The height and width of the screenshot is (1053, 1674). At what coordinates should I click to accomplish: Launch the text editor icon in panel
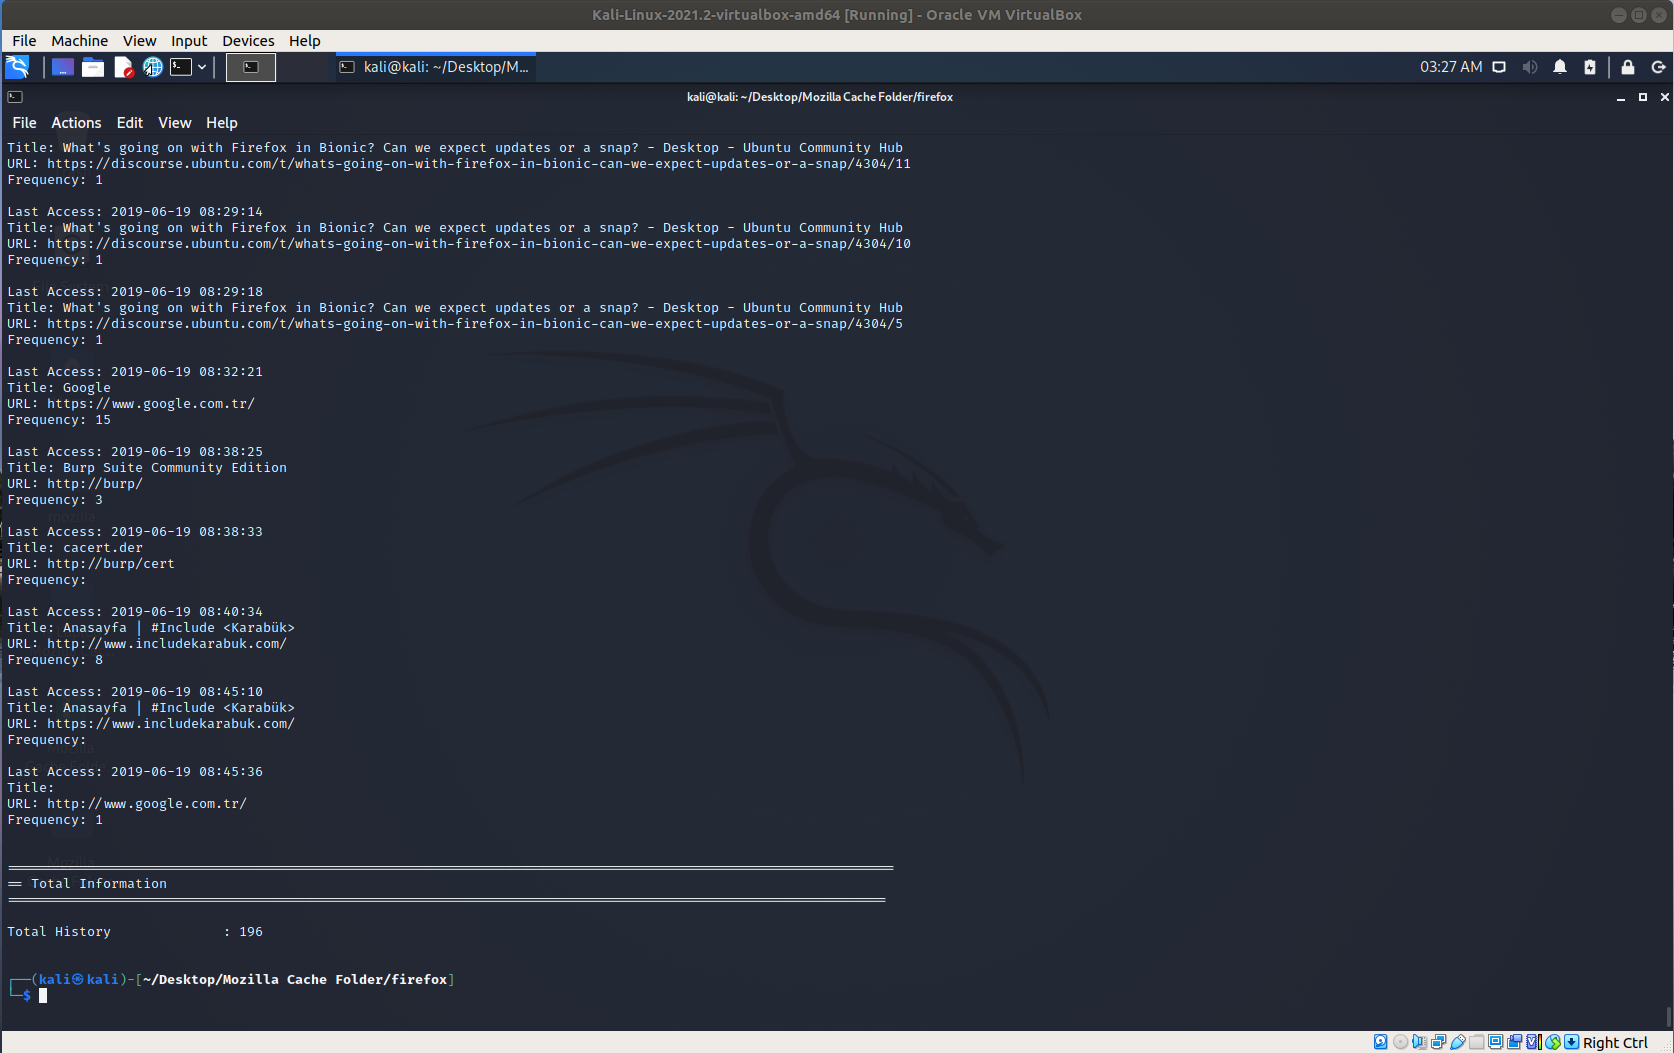tap(123, 67)
